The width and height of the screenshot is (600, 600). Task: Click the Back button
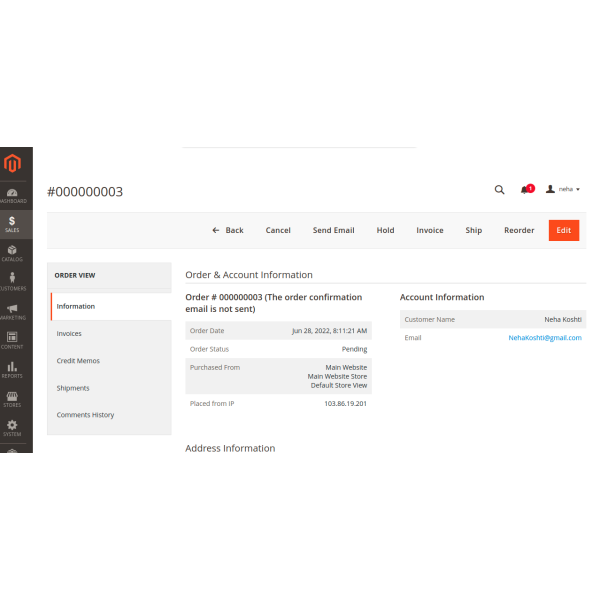[228, 230]
